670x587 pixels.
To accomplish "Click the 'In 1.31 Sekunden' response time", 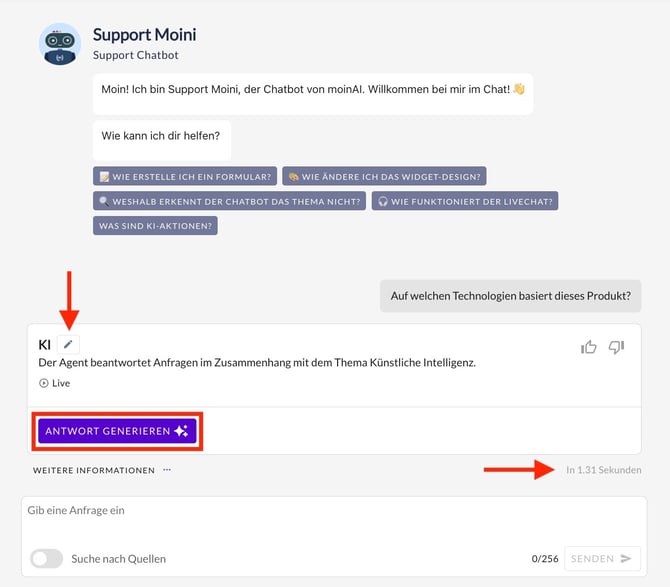I will coord(603,470).
